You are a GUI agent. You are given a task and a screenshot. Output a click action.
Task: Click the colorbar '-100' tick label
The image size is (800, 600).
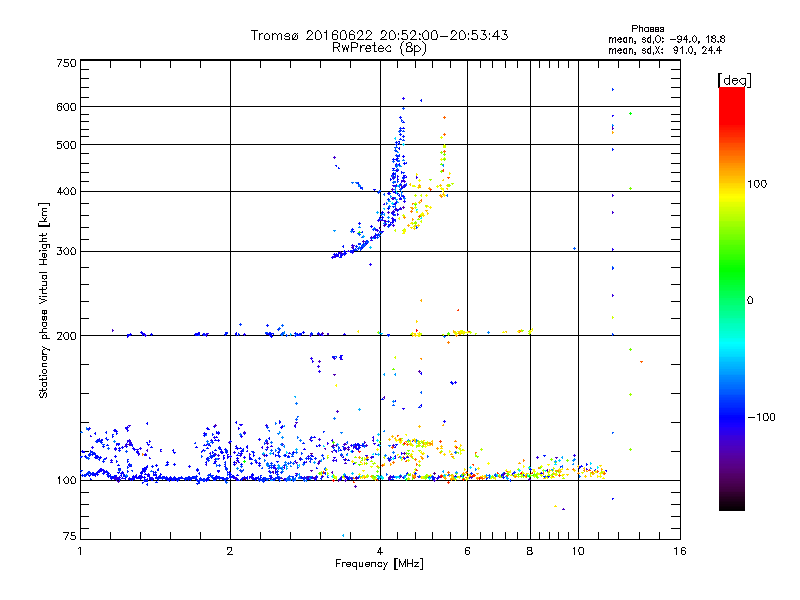click(761, 417)
